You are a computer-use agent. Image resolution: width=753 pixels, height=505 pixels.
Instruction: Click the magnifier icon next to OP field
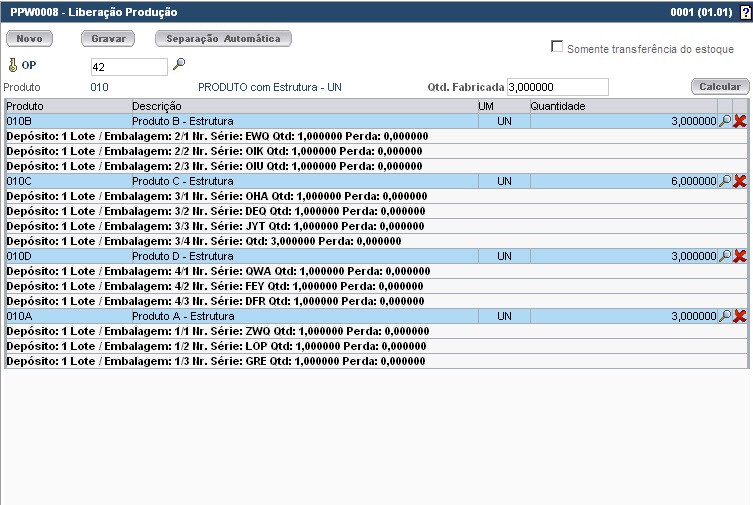point(179,65)
